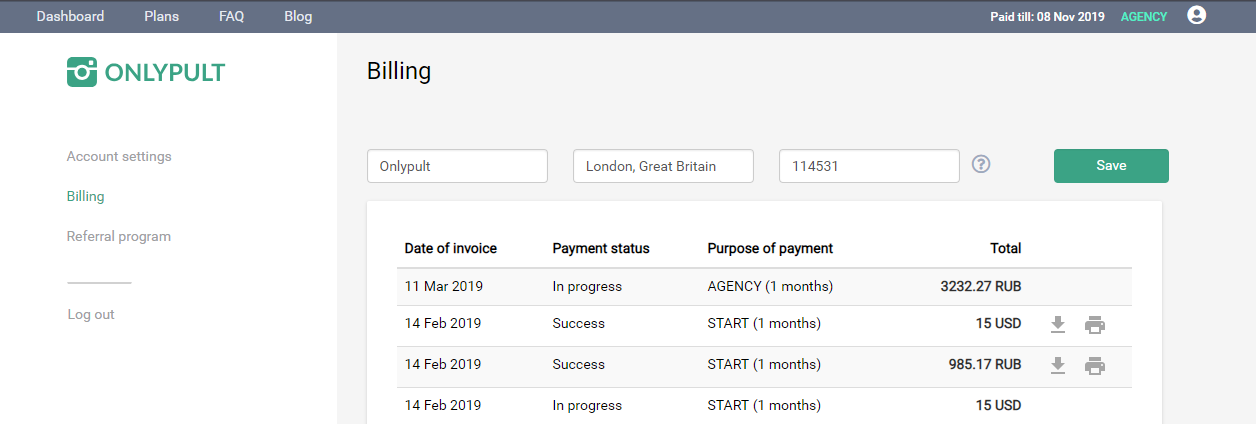Download the 985.17 RUB invoice

[1058, 365]
